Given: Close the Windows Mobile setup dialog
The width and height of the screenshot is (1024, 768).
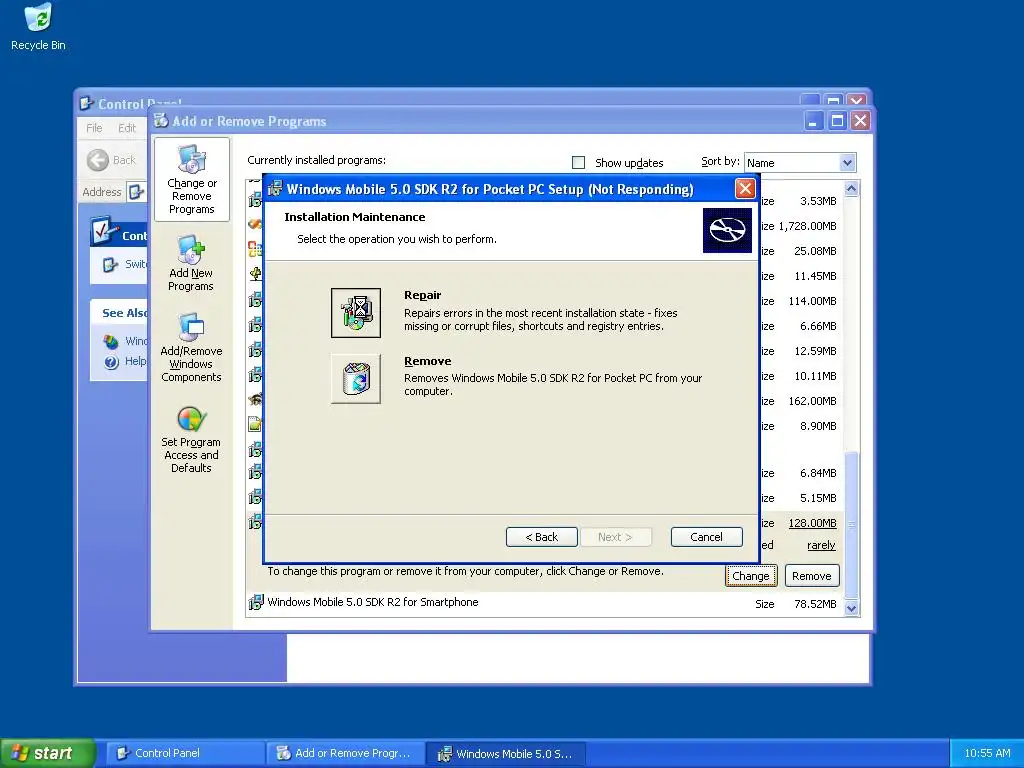Looking at the screenshot, I should [x=744, y=189].
